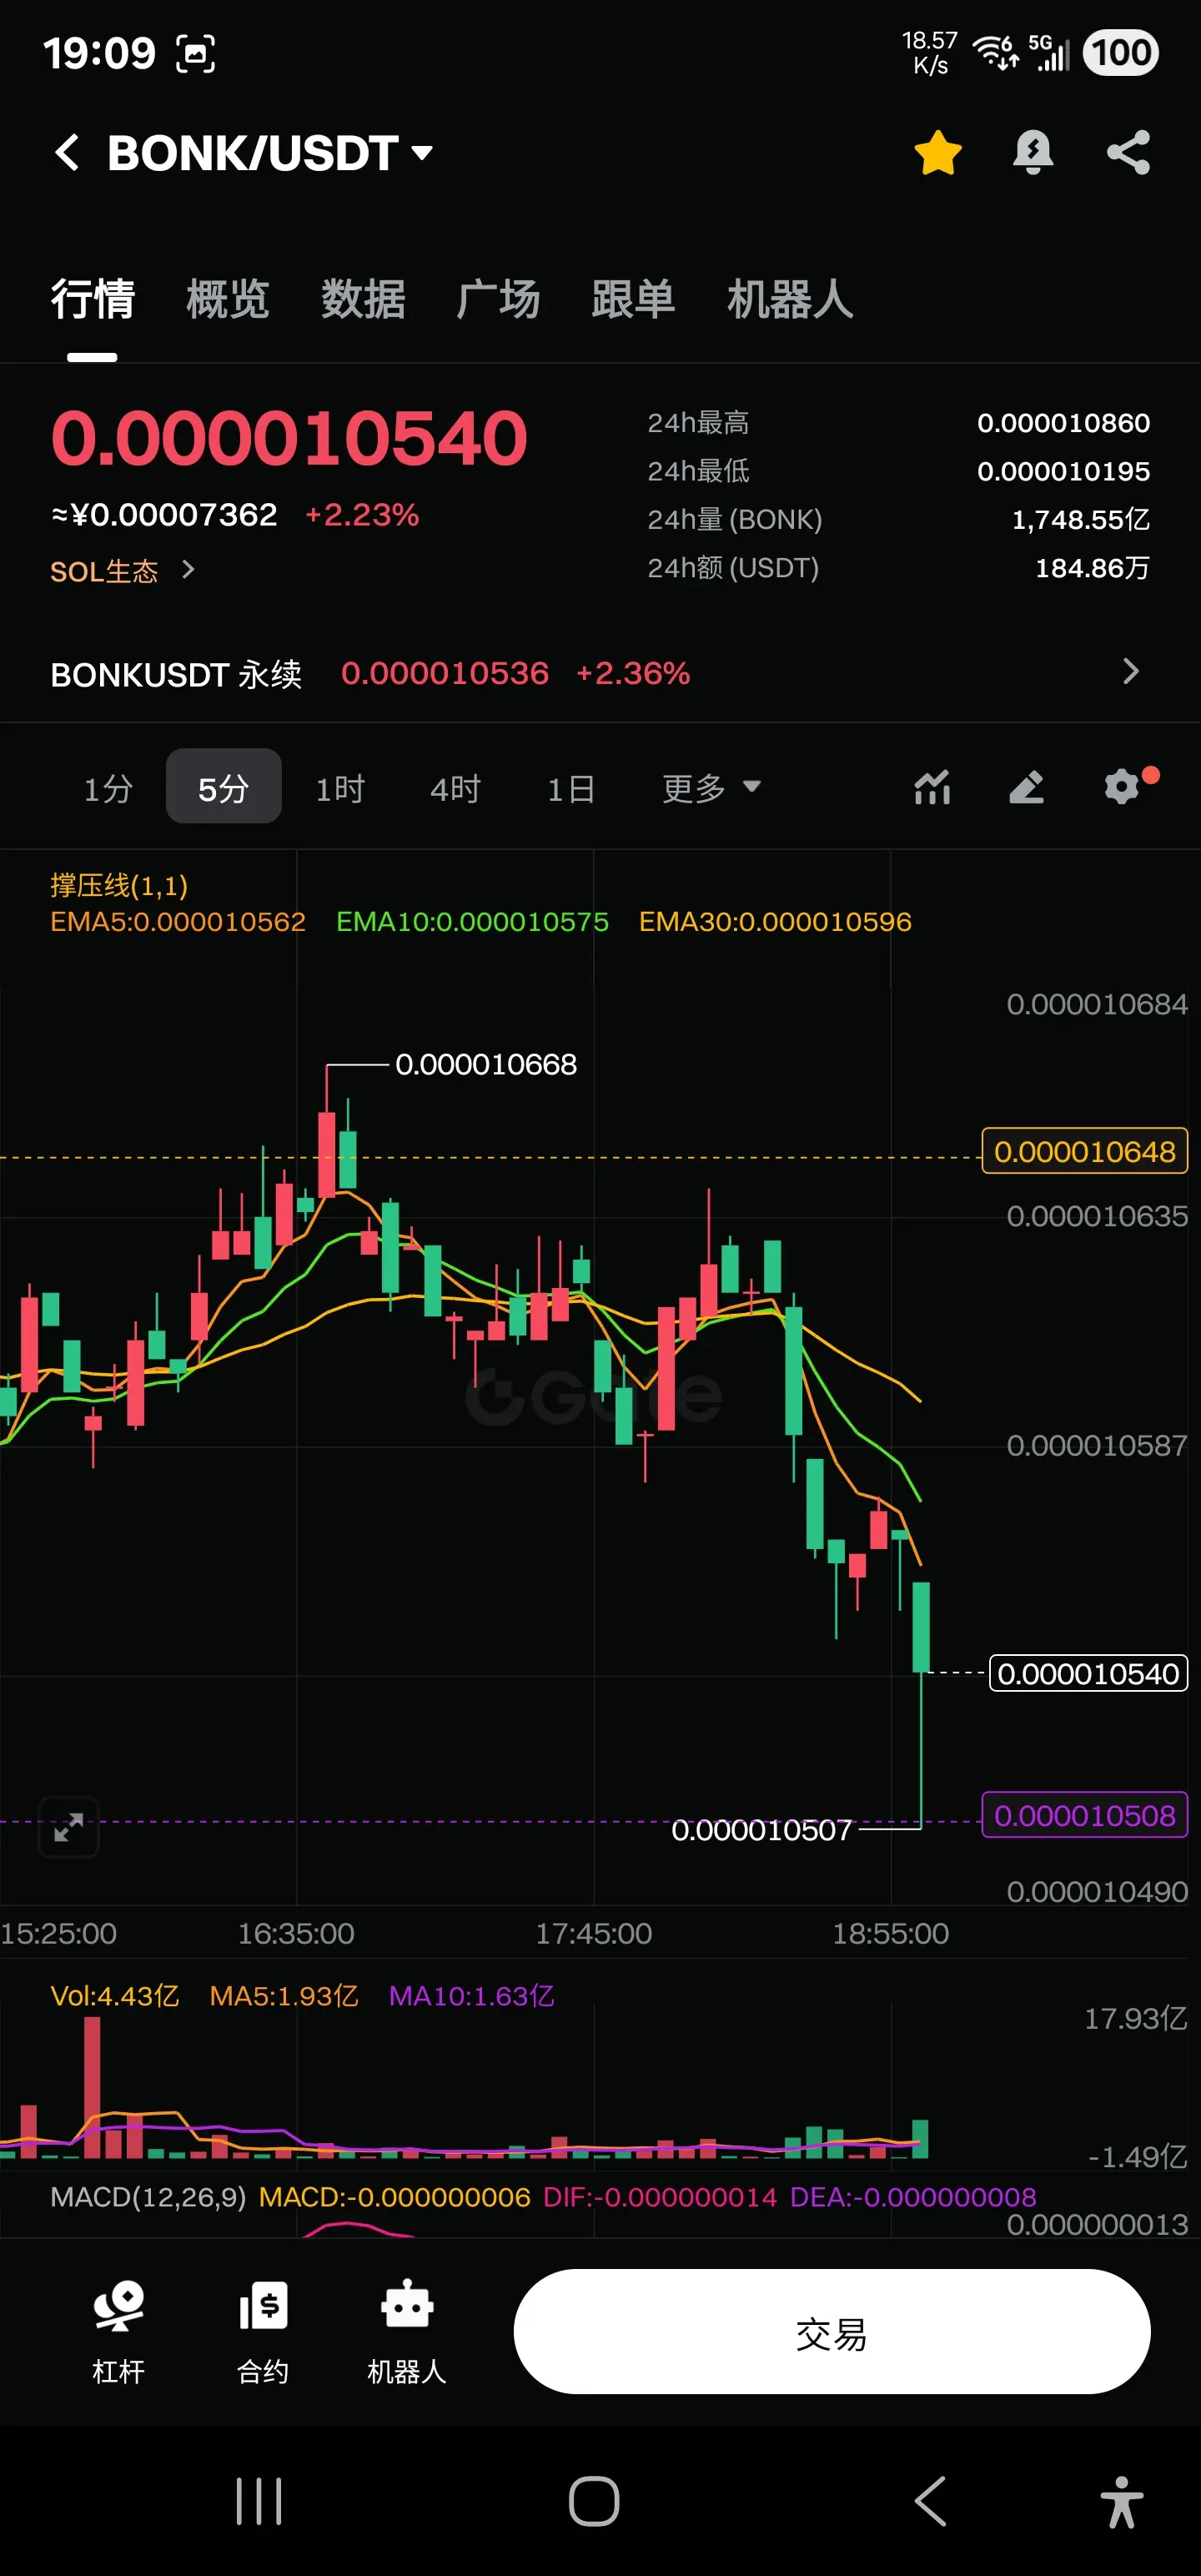This screenshot has height=2576, width=1201.
Task: Tap the back arrow beside BONK/USDT
Action: pos(67,153)
